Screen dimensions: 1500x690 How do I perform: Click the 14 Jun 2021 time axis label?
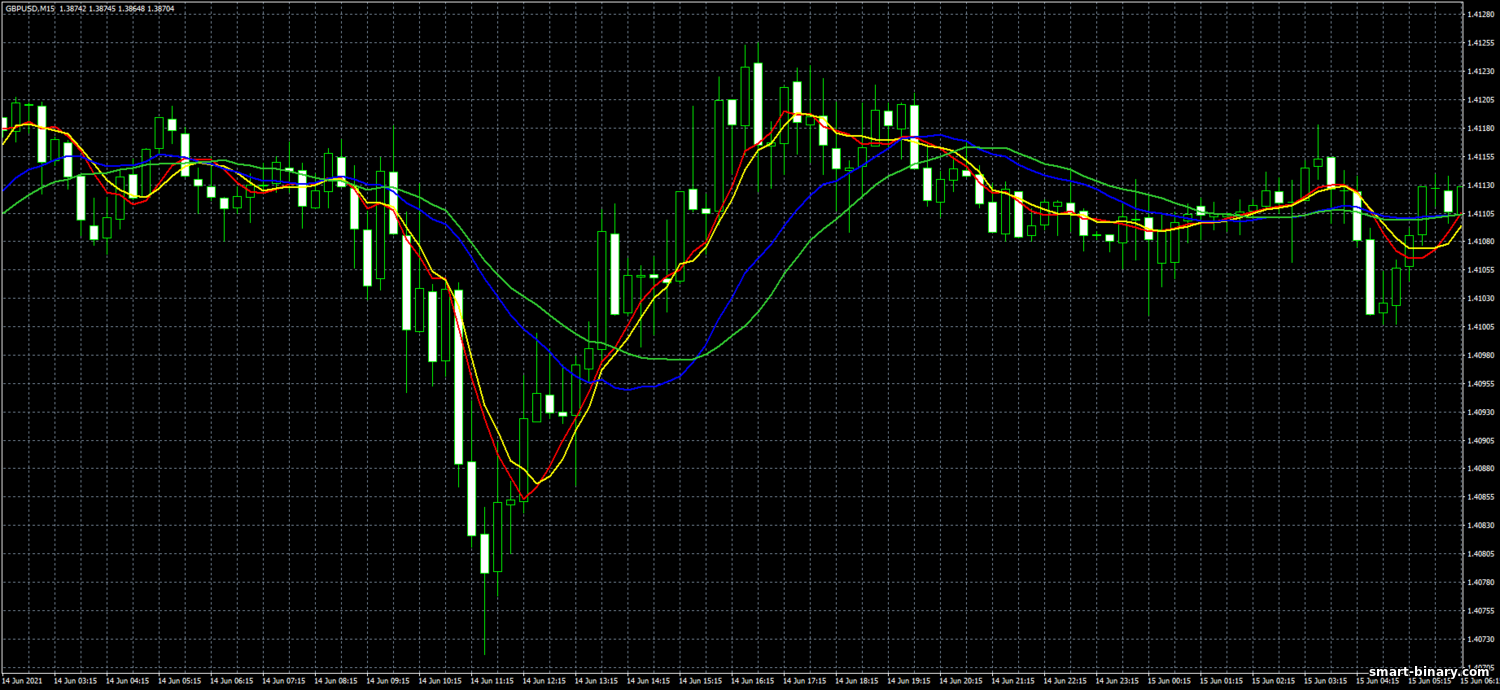pyautogui.click(x=20, y=680)
